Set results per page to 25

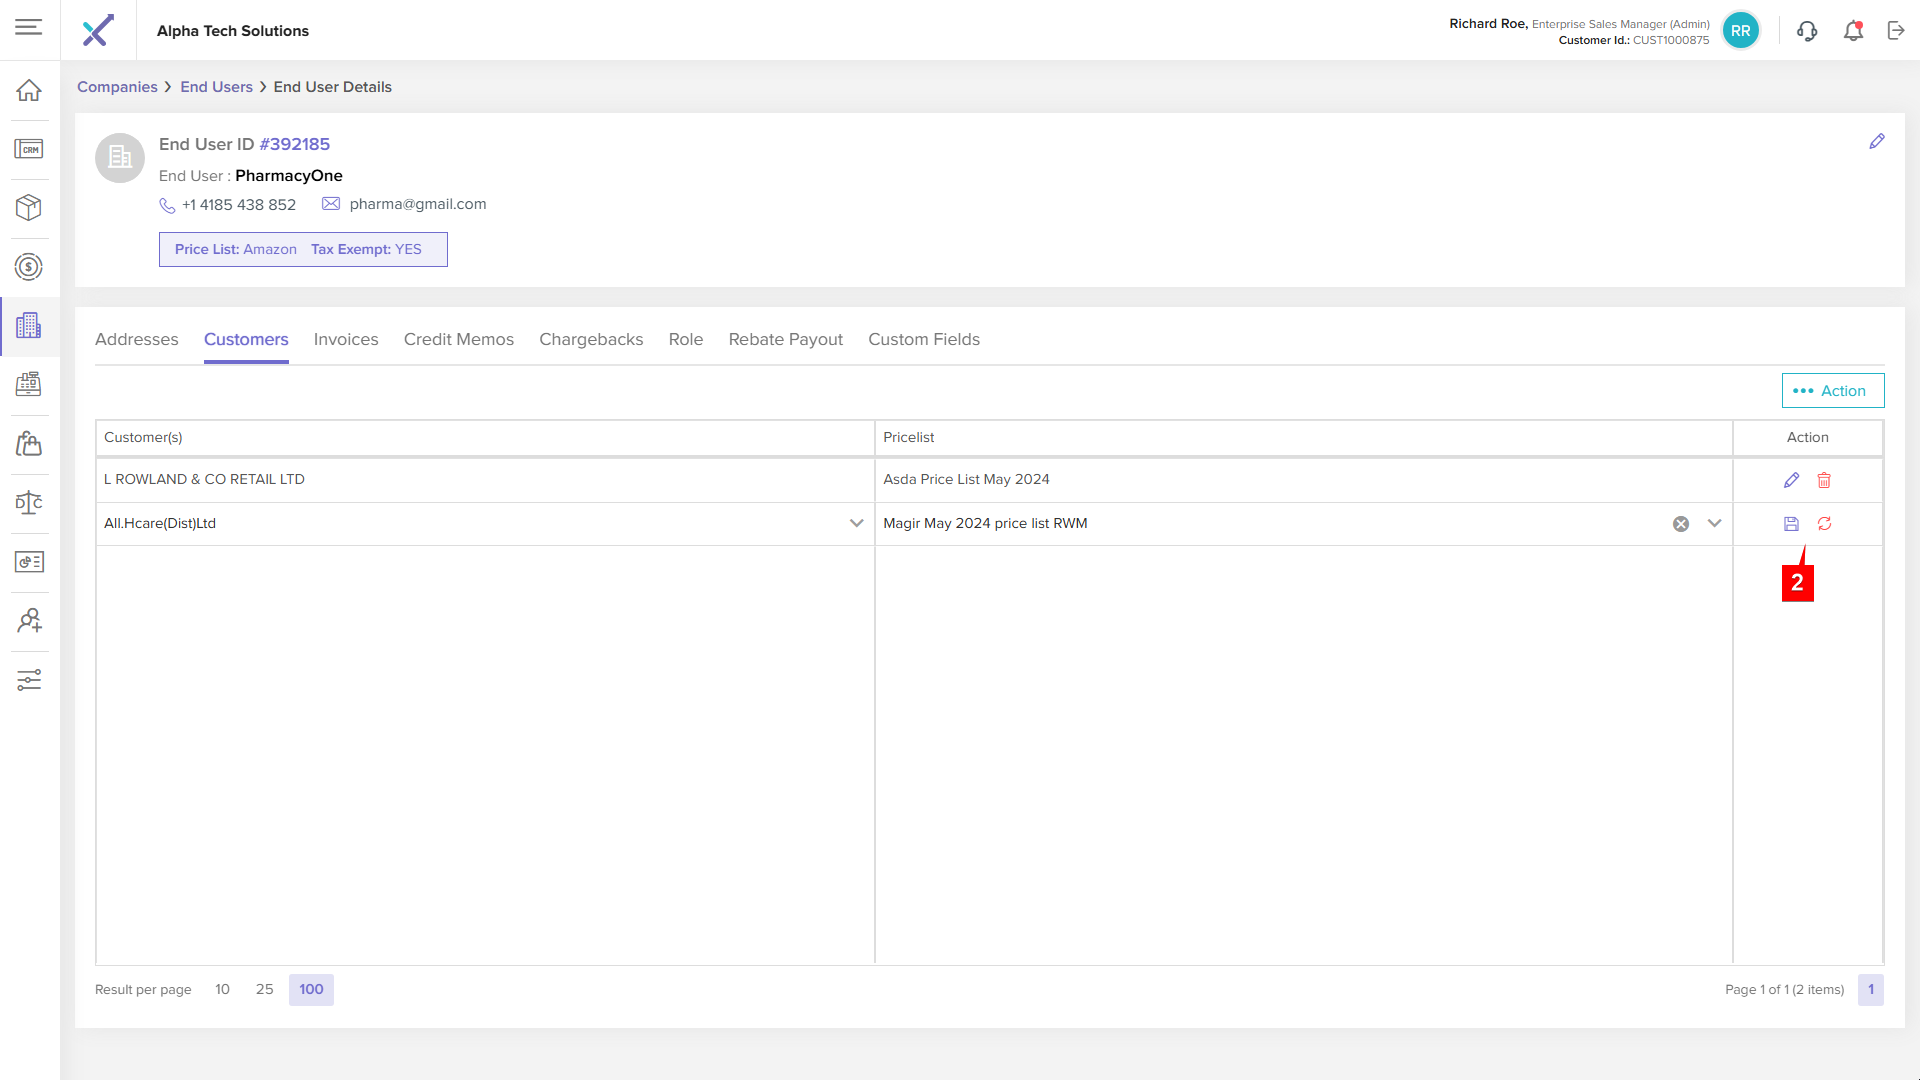tap(264, 990)
